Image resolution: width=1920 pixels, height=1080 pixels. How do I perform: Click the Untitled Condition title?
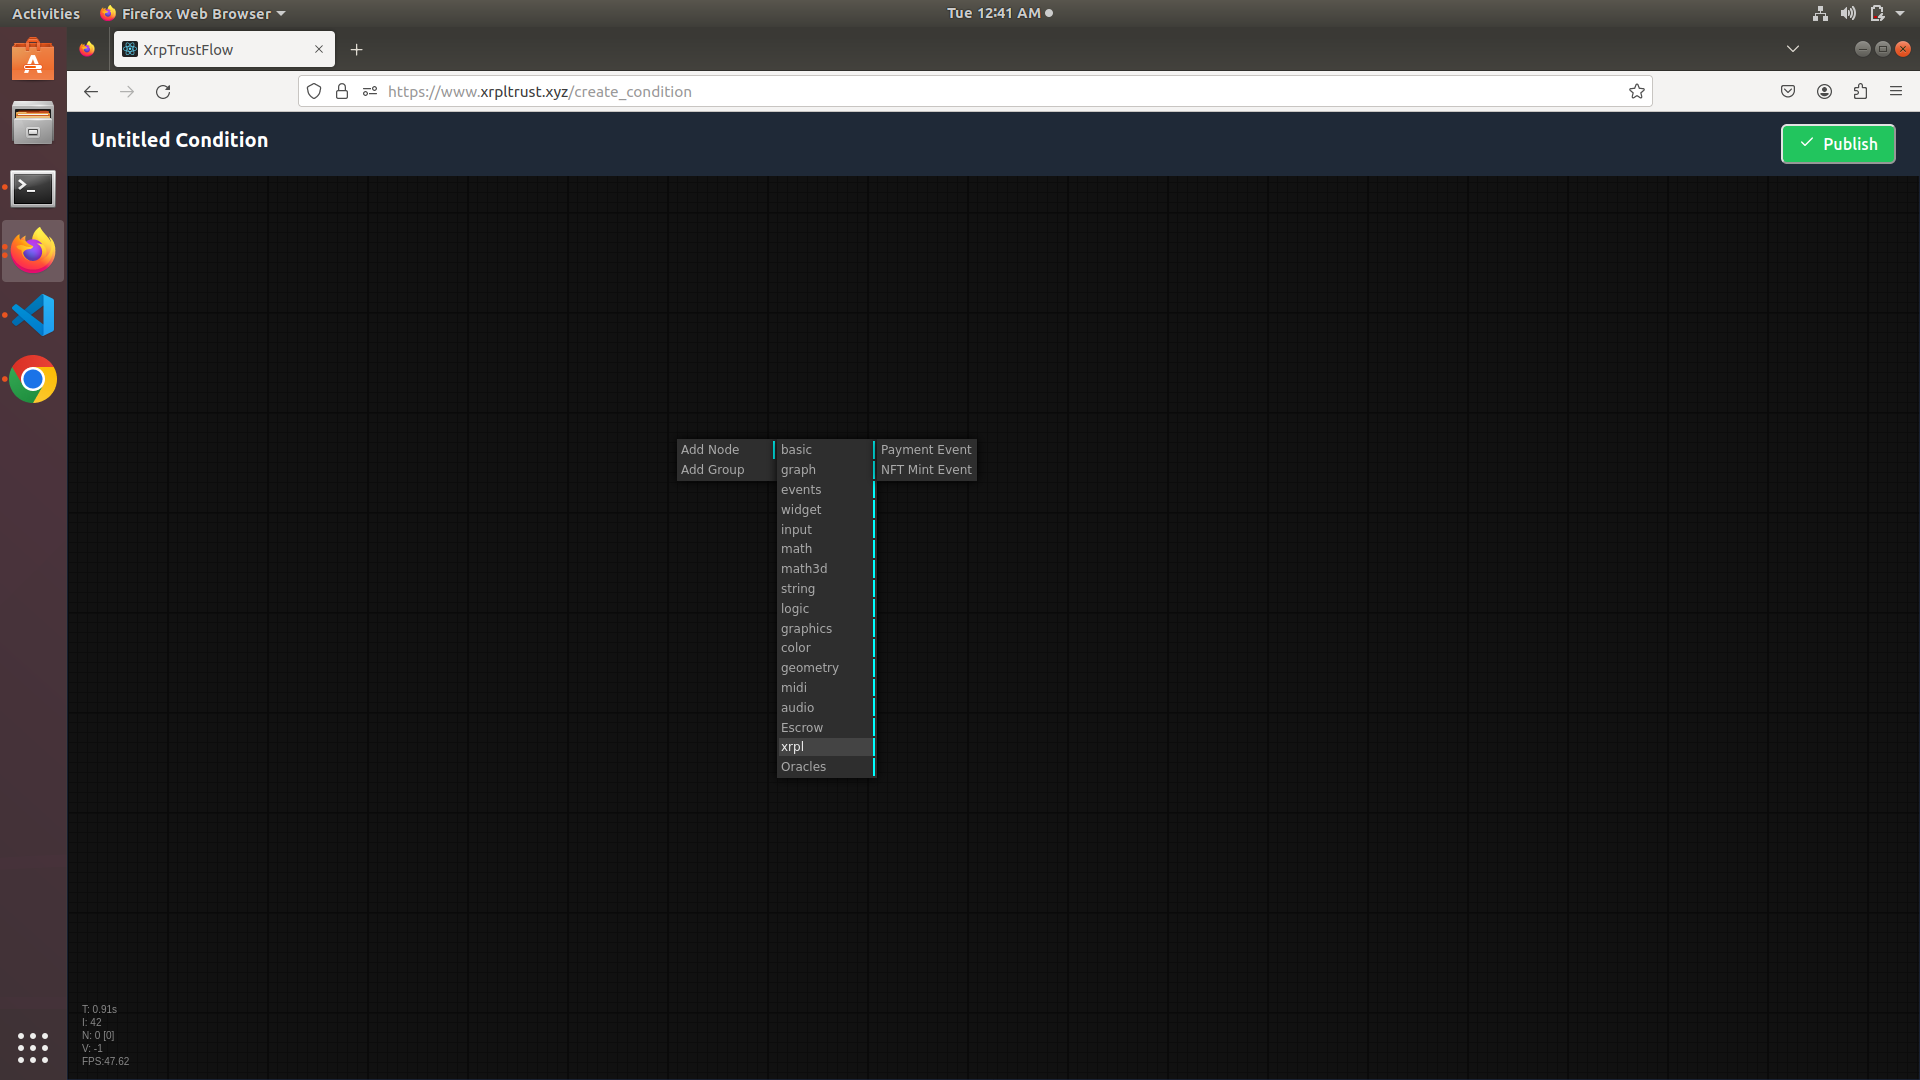pyautogui.click(x=180, y=140)
